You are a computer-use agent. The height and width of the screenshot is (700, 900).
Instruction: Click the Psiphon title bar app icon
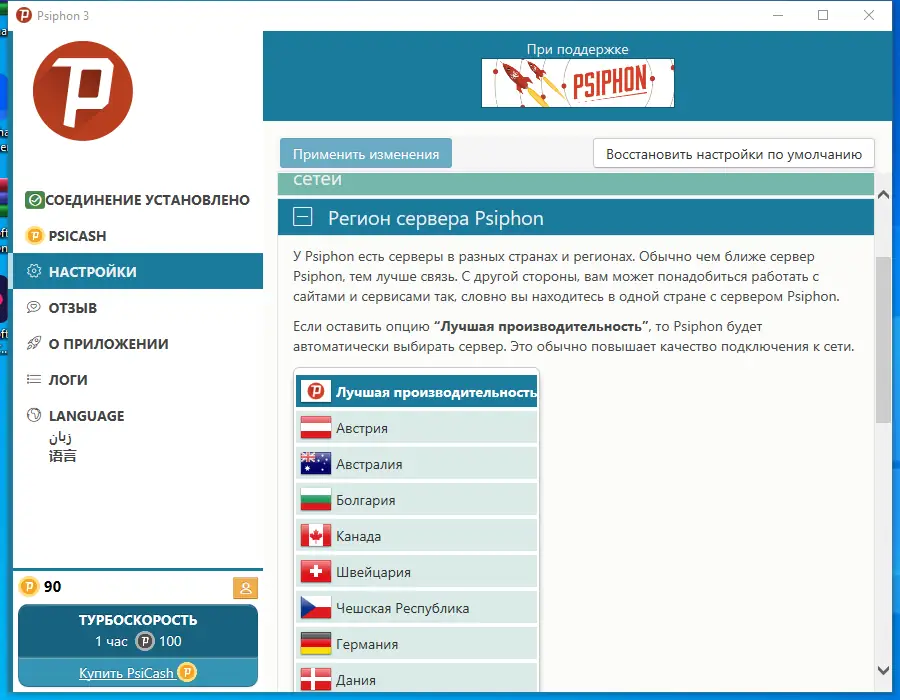click(24, 15)
